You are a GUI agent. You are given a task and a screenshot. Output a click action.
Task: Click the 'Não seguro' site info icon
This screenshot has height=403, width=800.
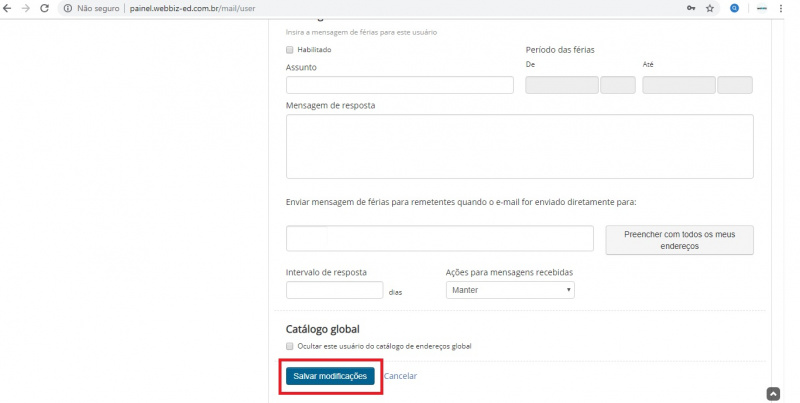66,8
